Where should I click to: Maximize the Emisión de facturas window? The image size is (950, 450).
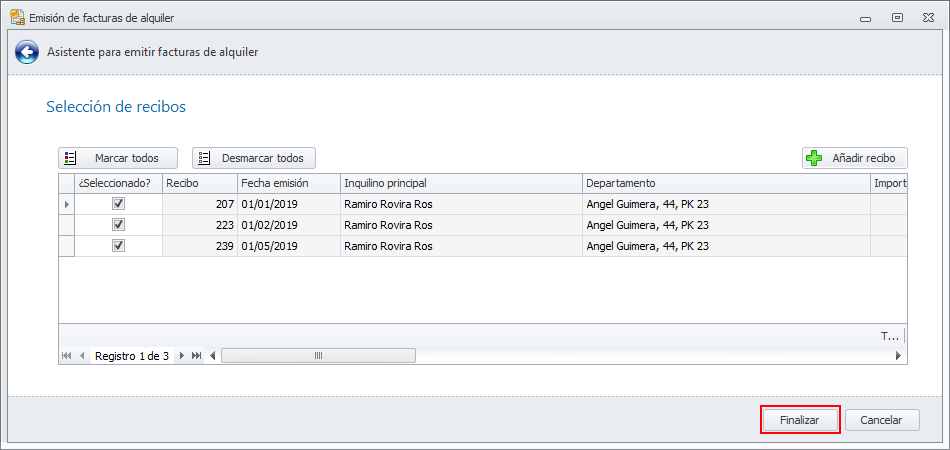[897, 18]
